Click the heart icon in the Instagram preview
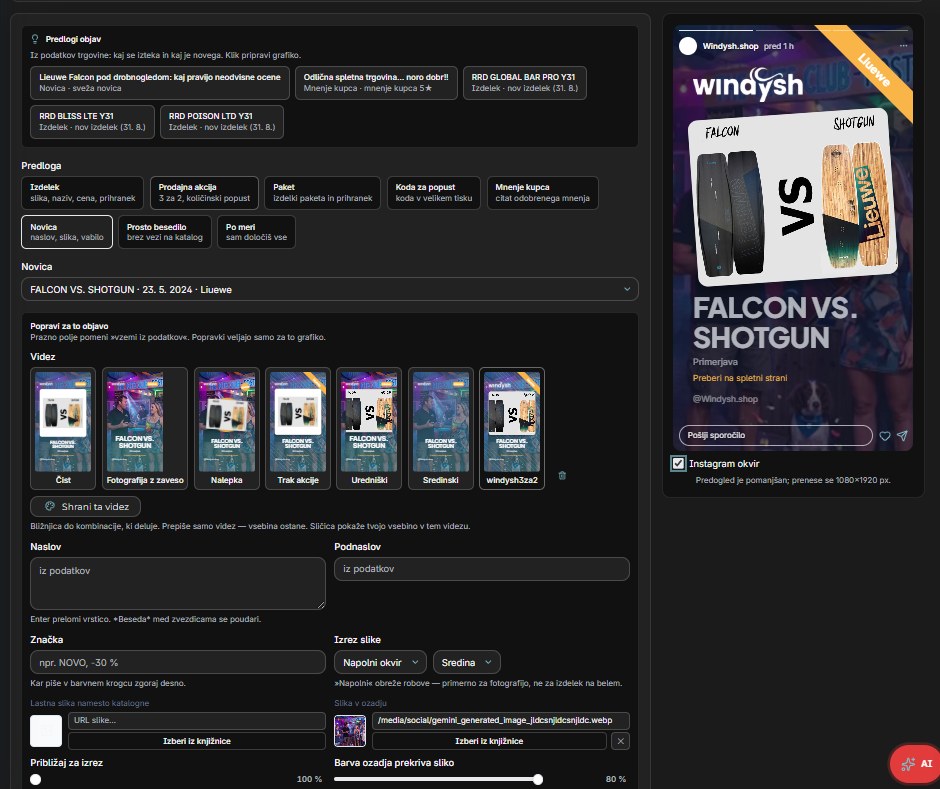Screen dimensions: 940x789 coord(884,436)
